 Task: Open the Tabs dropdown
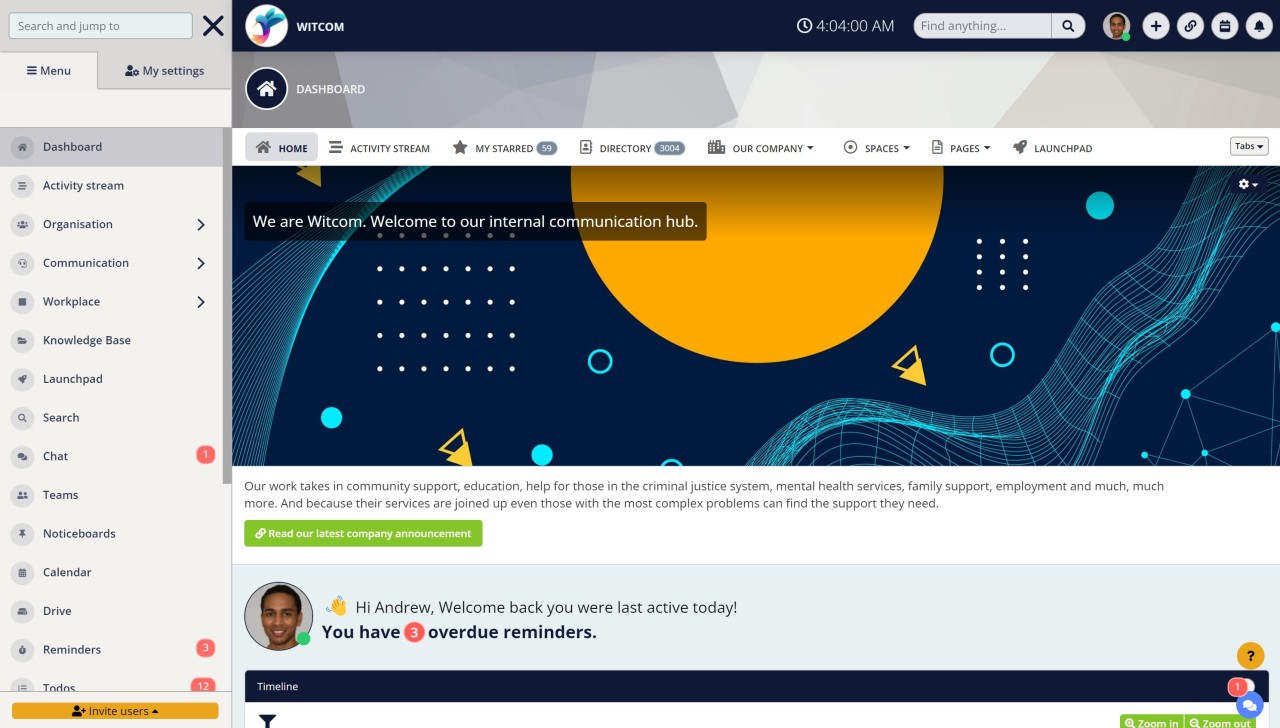pos(1247,145)
